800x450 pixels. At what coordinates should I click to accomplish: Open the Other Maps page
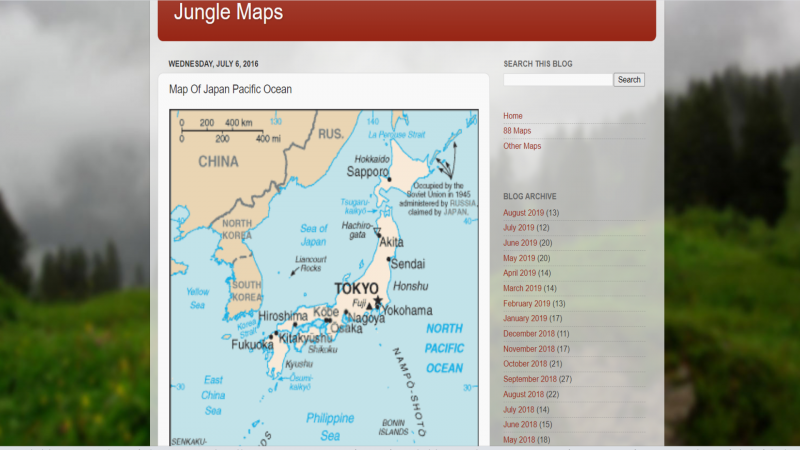522,146
